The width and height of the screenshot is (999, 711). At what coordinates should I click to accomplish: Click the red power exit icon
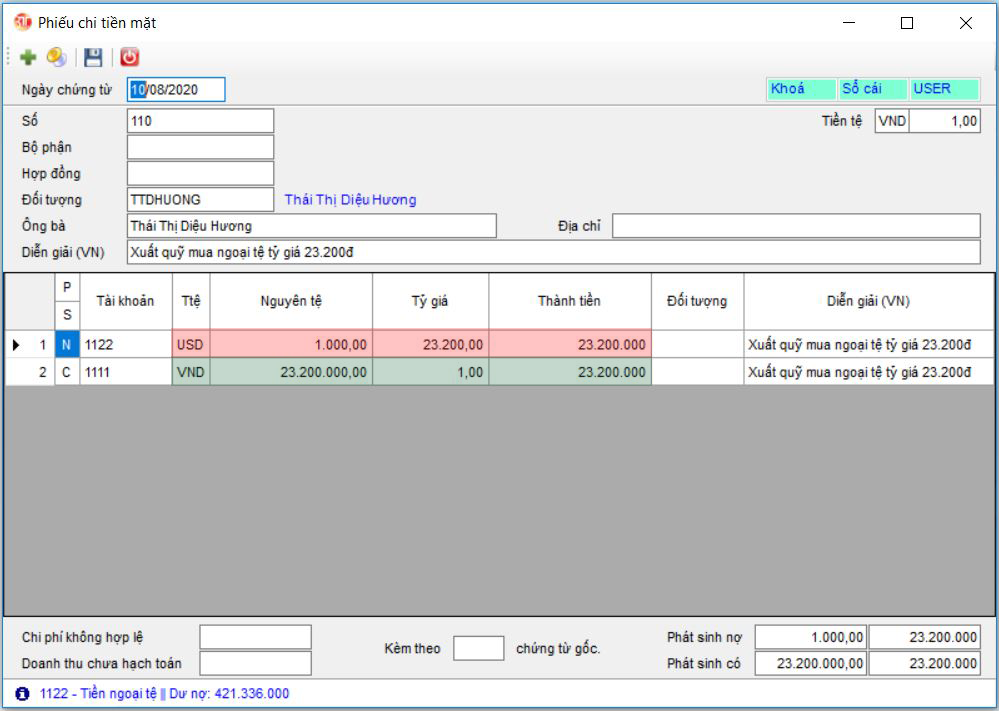coord(130,58)
